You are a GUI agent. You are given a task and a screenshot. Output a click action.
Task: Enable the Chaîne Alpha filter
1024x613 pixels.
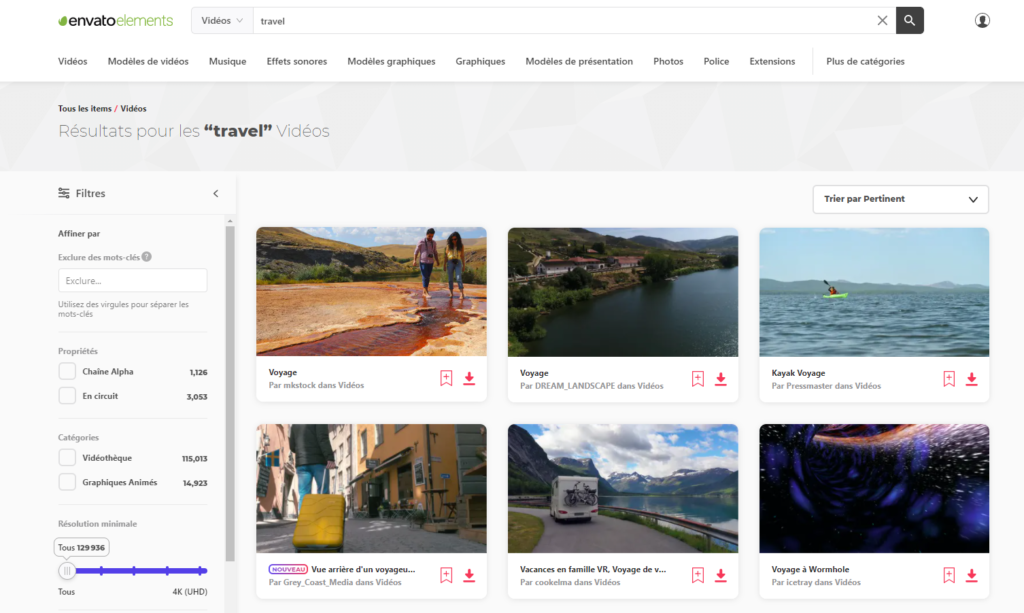(x=65, y=372)
